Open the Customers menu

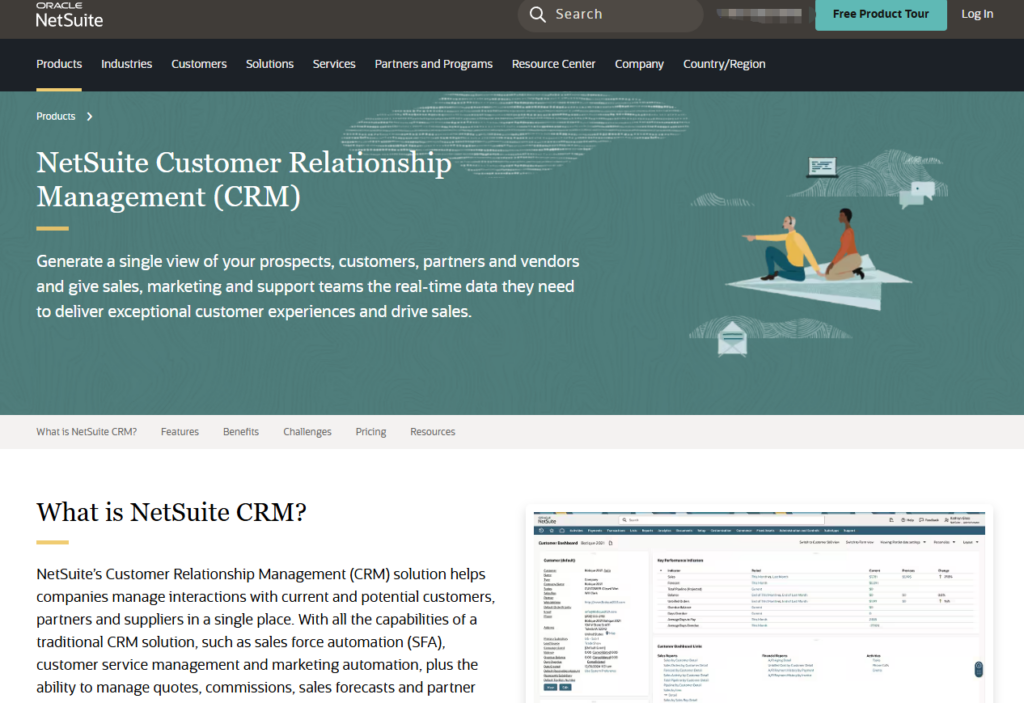[x=199, y=64]
